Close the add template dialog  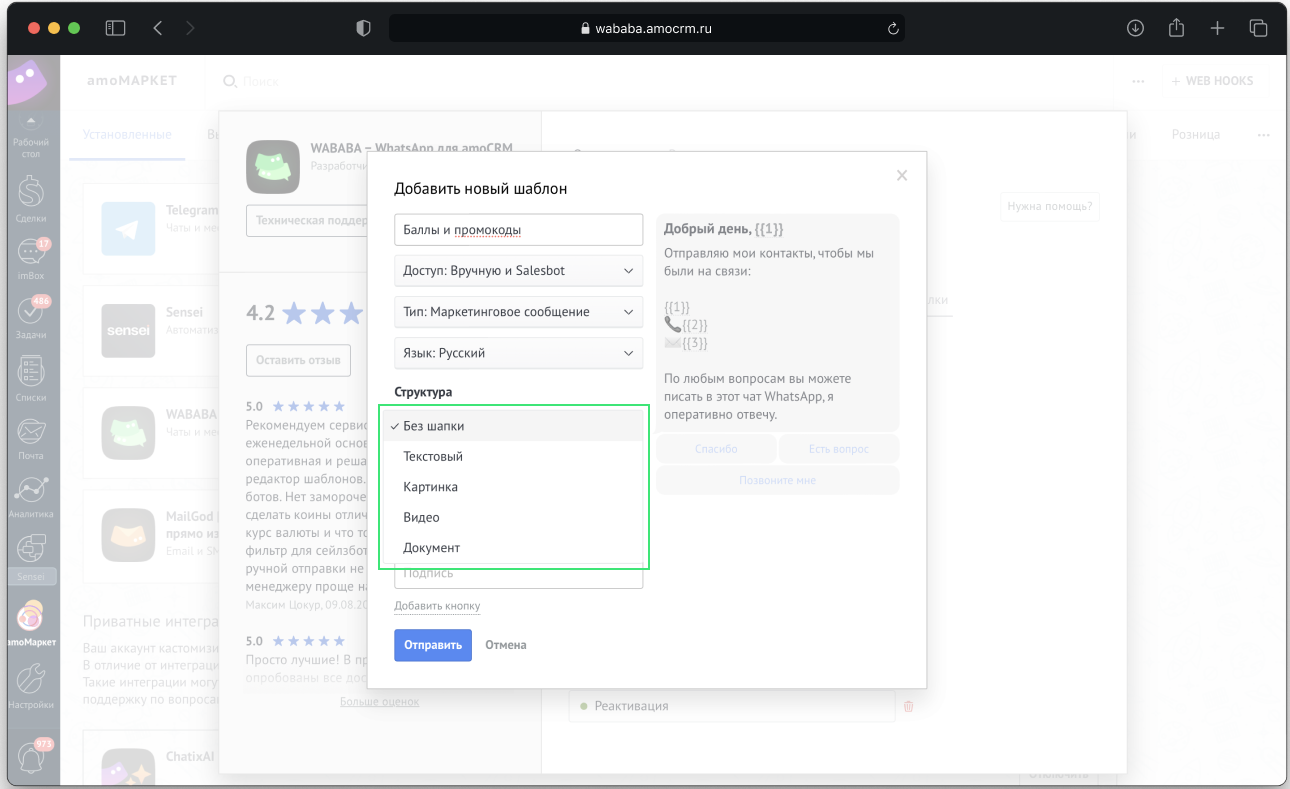coord(902,176)
